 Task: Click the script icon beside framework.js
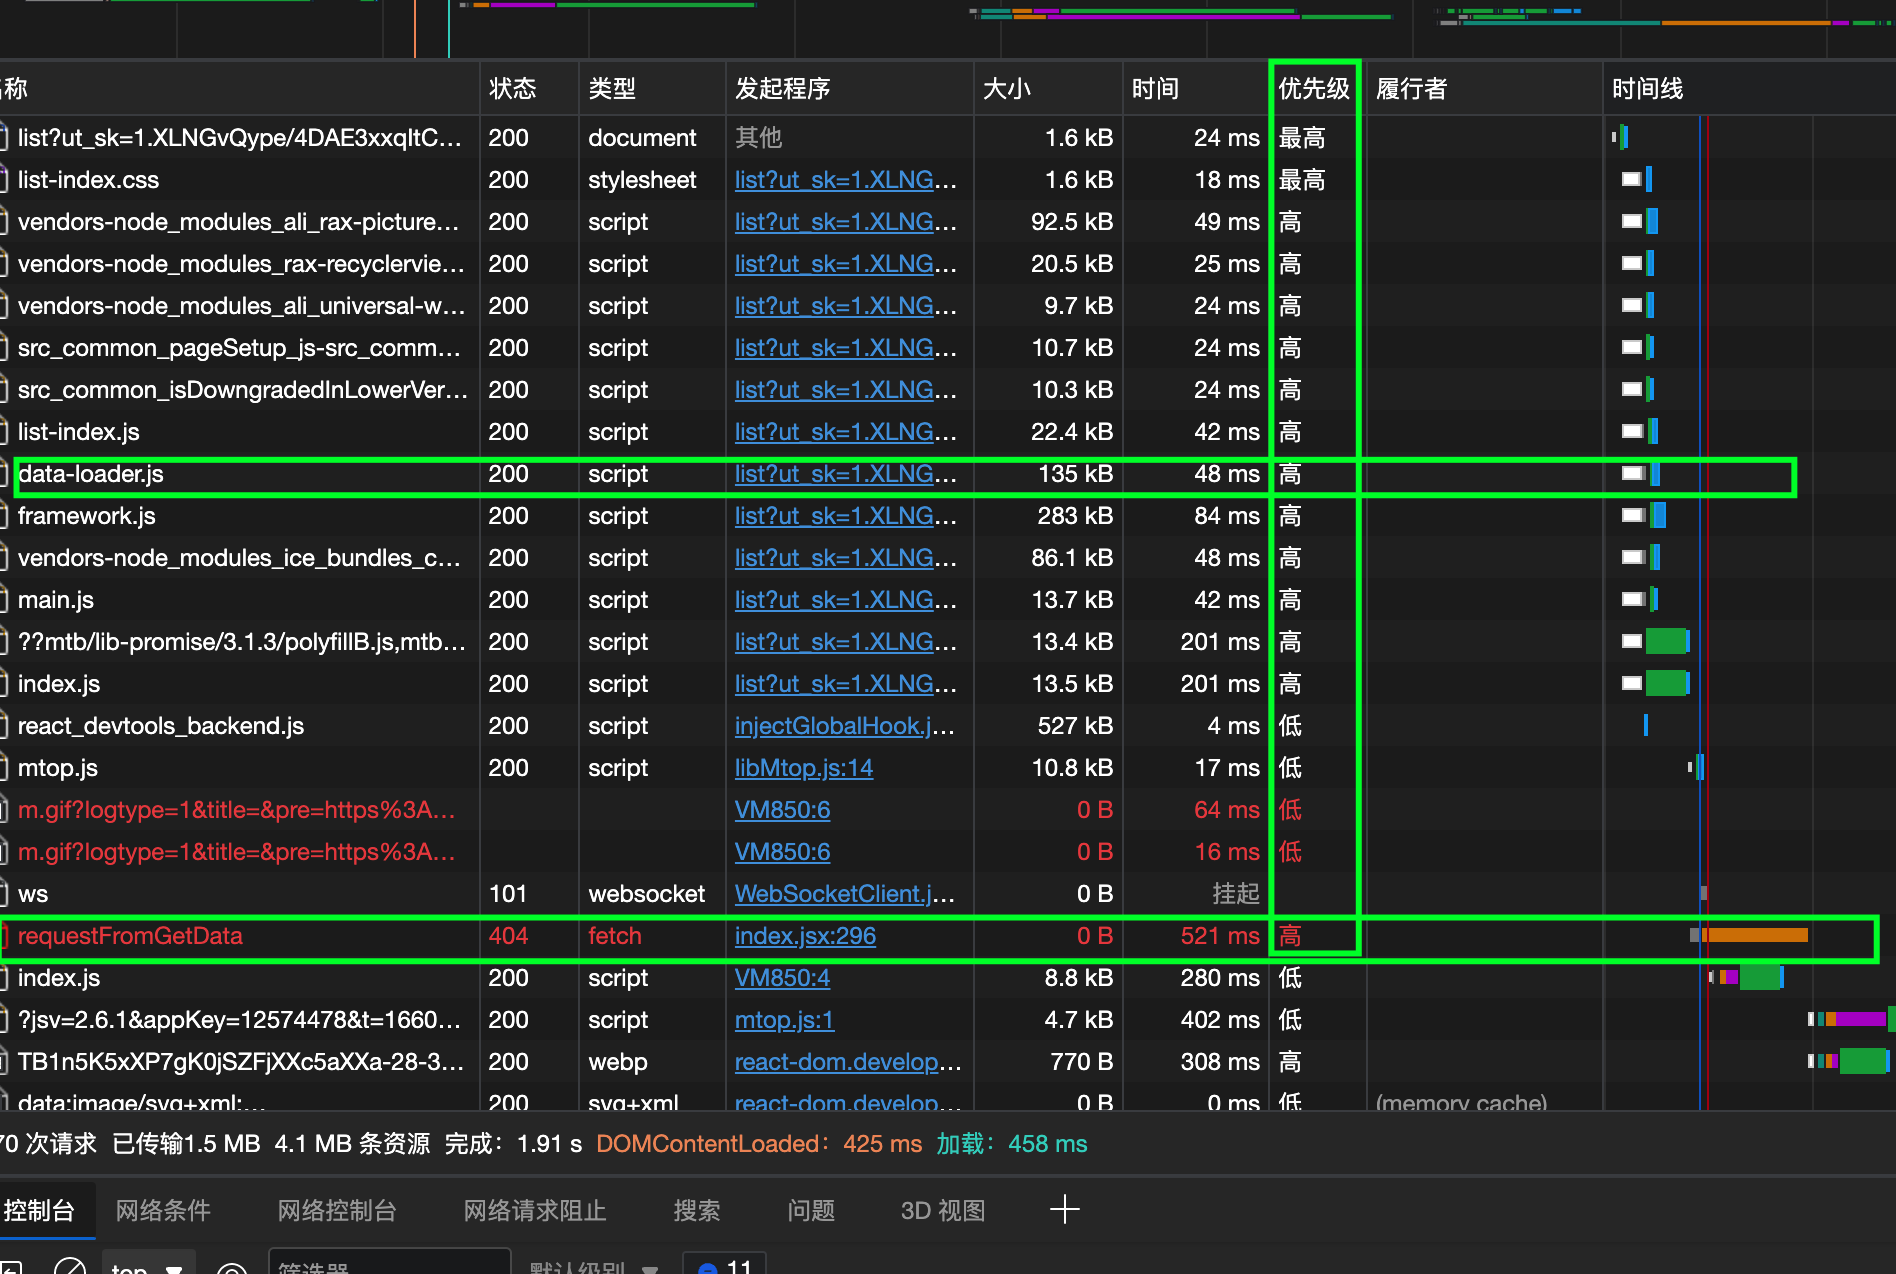[5, 516]
